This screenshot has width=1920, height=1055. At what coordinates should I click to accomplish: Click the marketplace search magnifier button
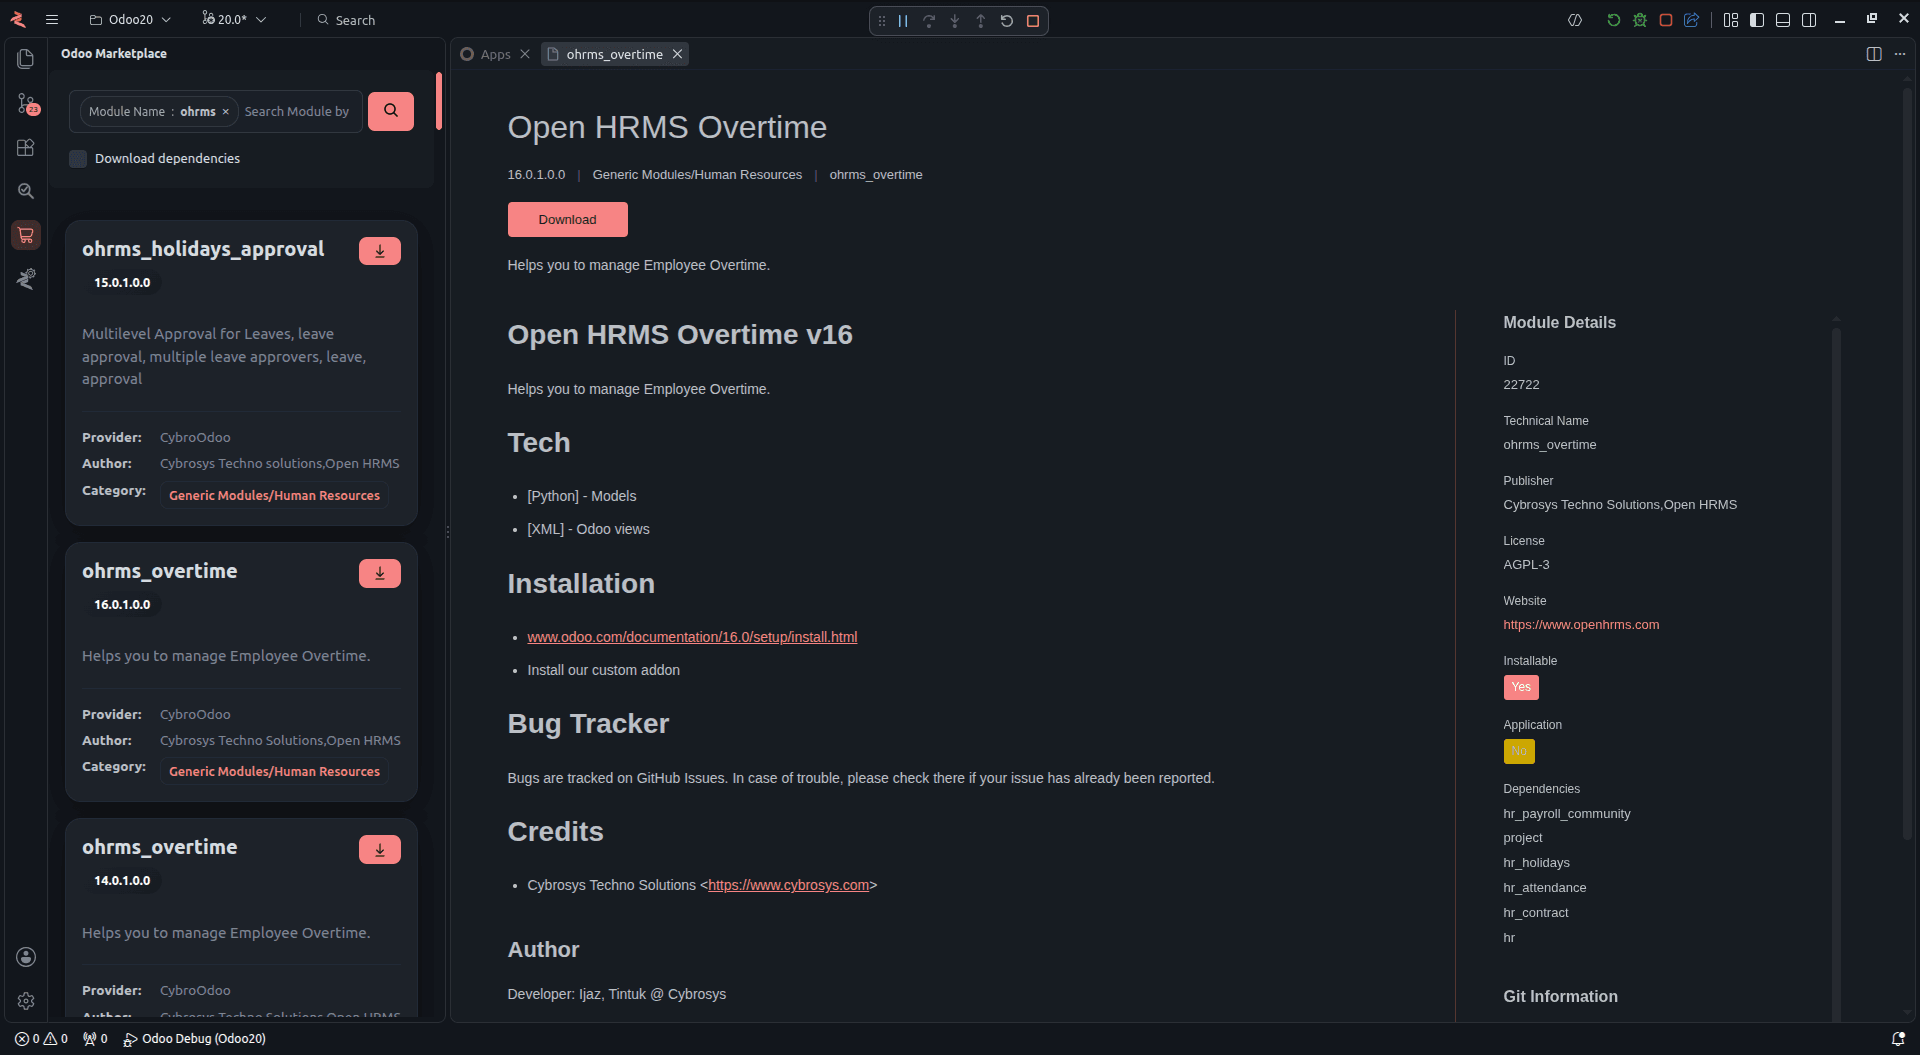coord(391,111)
